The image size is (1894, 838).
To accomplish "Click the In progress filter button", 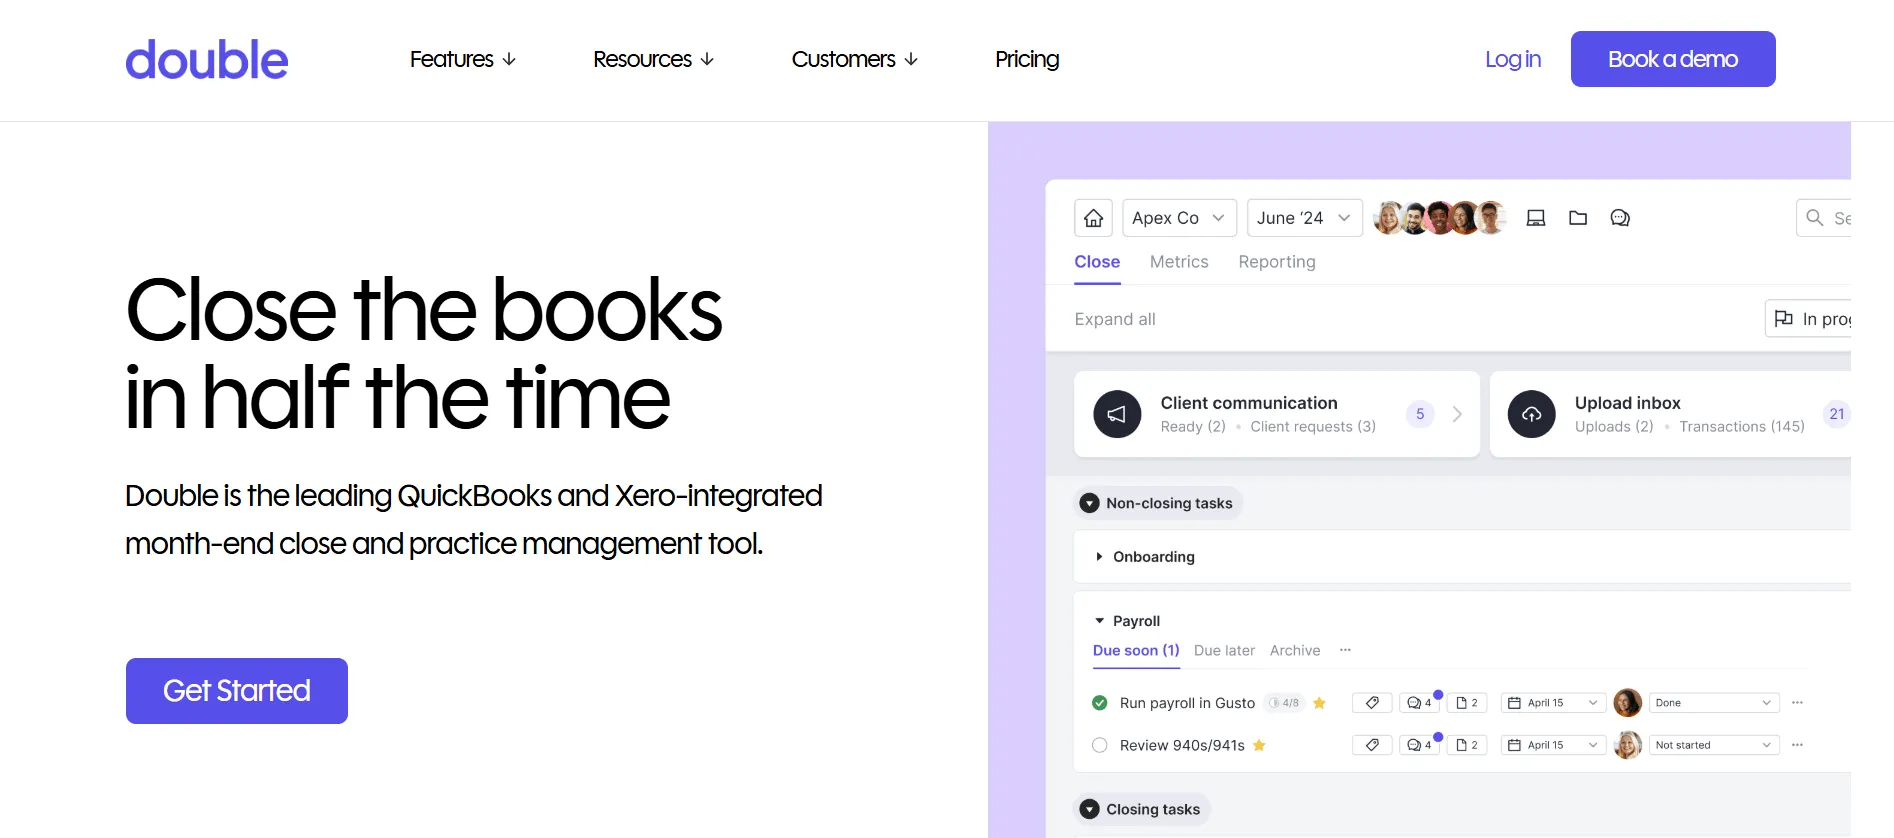I will (1808, 319).
